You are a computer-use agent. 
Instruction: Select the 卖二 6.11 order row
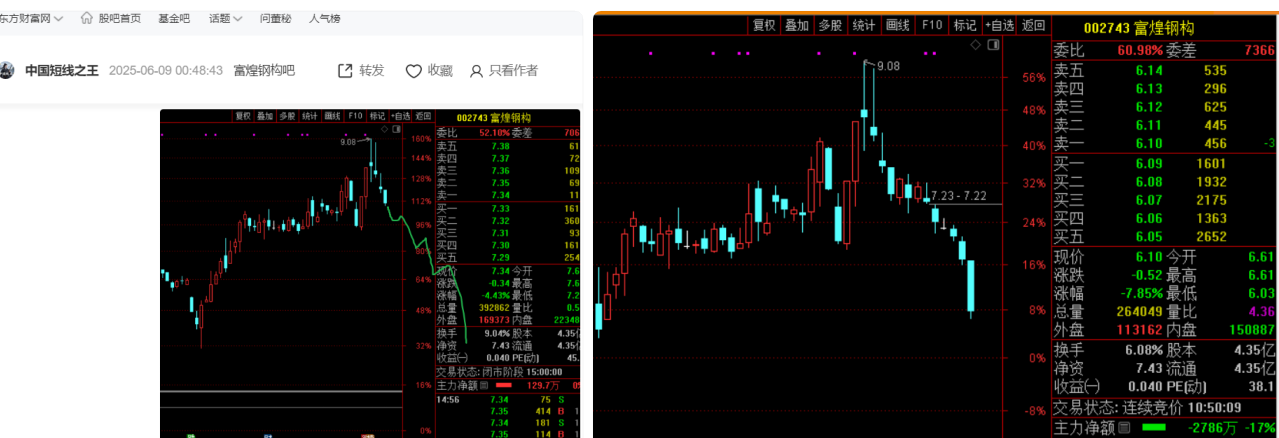tap(1165, 125)
